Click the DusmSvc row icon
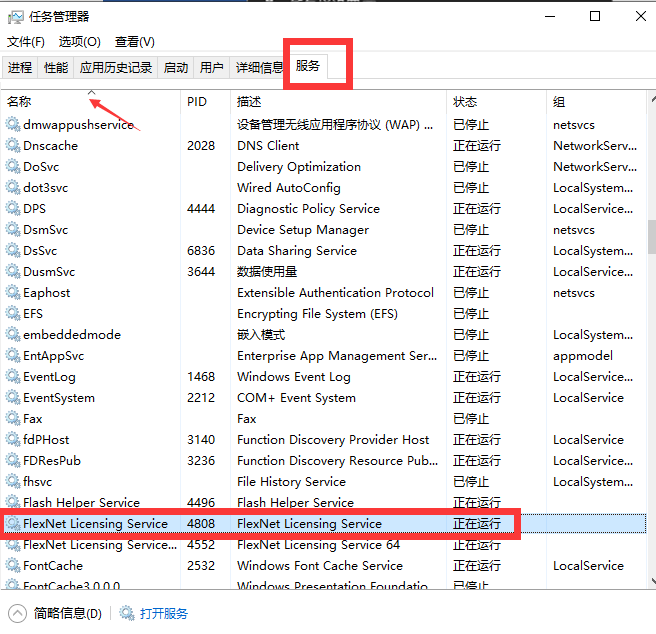Screen dimensions: 656x634 click(x=13, y=271)
